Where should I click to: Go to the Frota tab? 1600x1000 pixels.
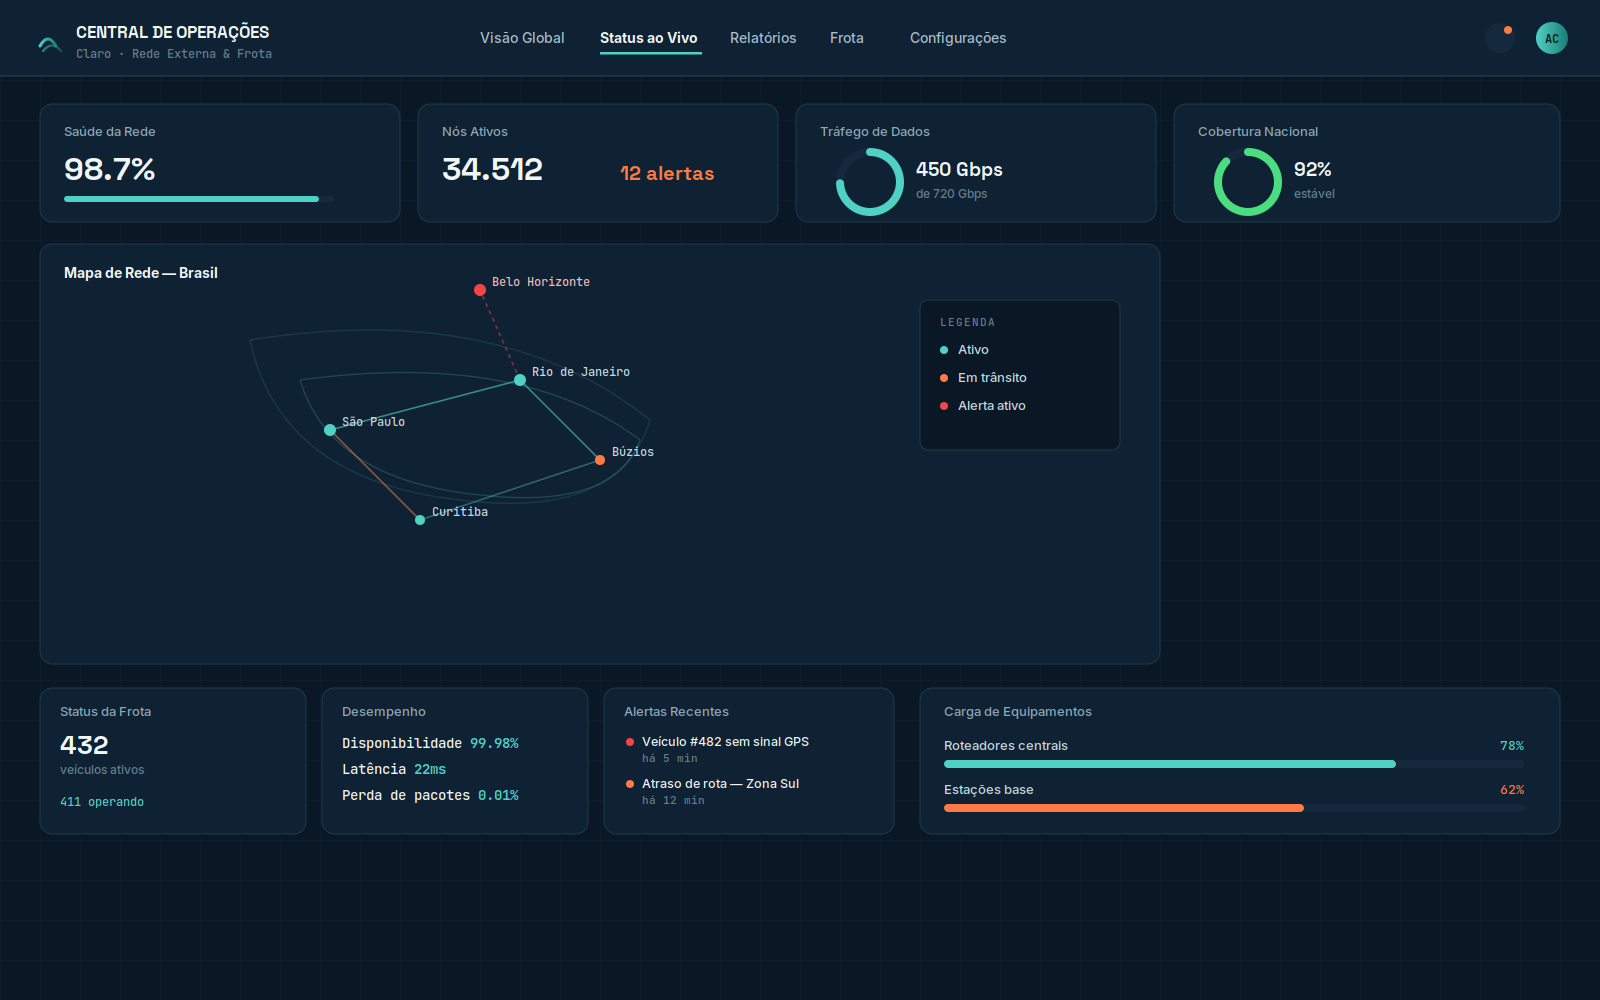pyautogui.click(x=847, y=38)
